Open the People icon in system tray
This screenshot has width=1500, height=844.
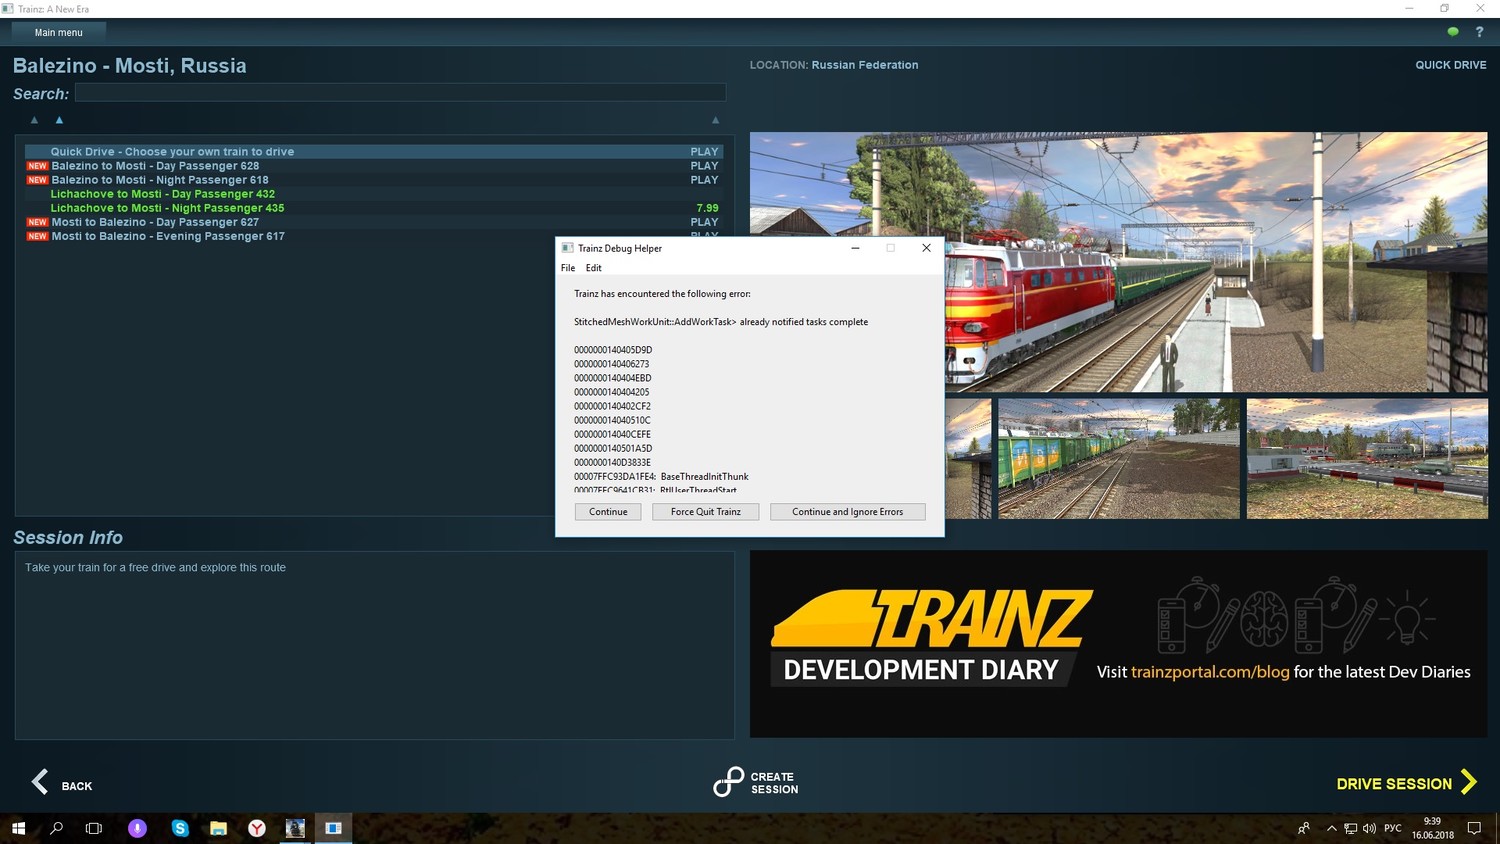(x=1303, y=828)
